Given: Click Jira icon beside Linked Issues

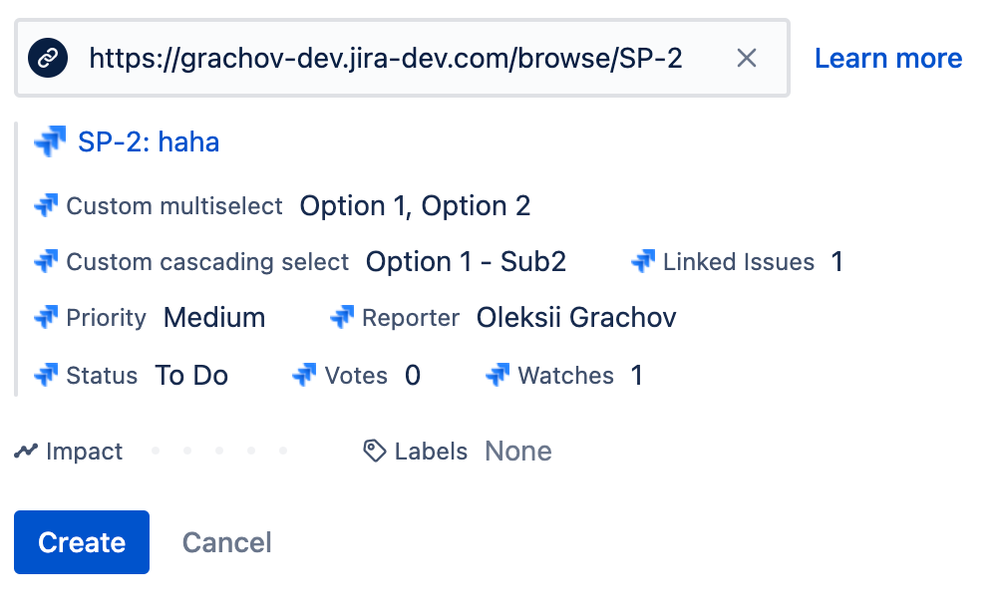Looking at the screenshot, I should 643,262.
